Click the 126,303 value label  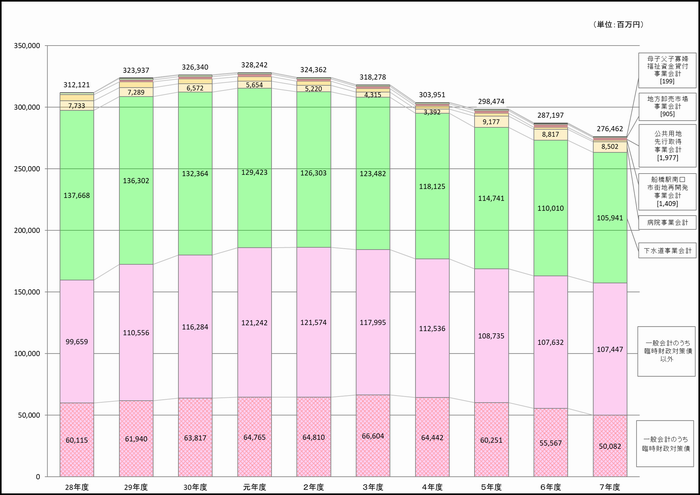coord(313,173)
